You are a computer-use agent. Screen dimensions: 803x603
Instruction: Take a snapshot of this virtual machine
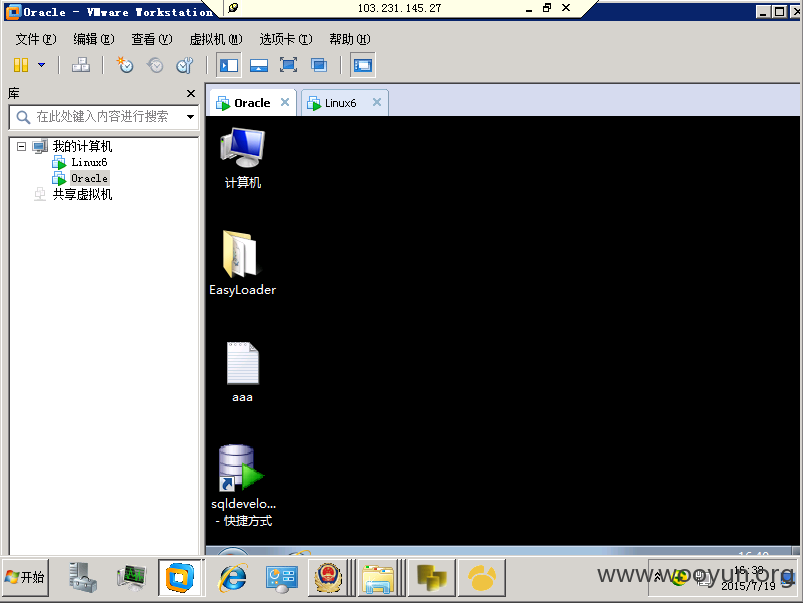(x=124, y=65)
